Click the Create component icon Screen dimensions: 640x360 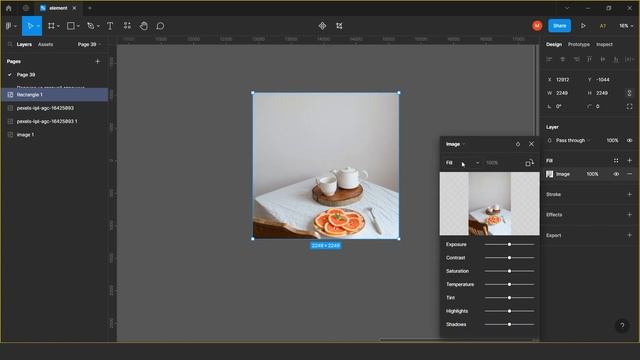pyautogui.click(x=322, y=26)
